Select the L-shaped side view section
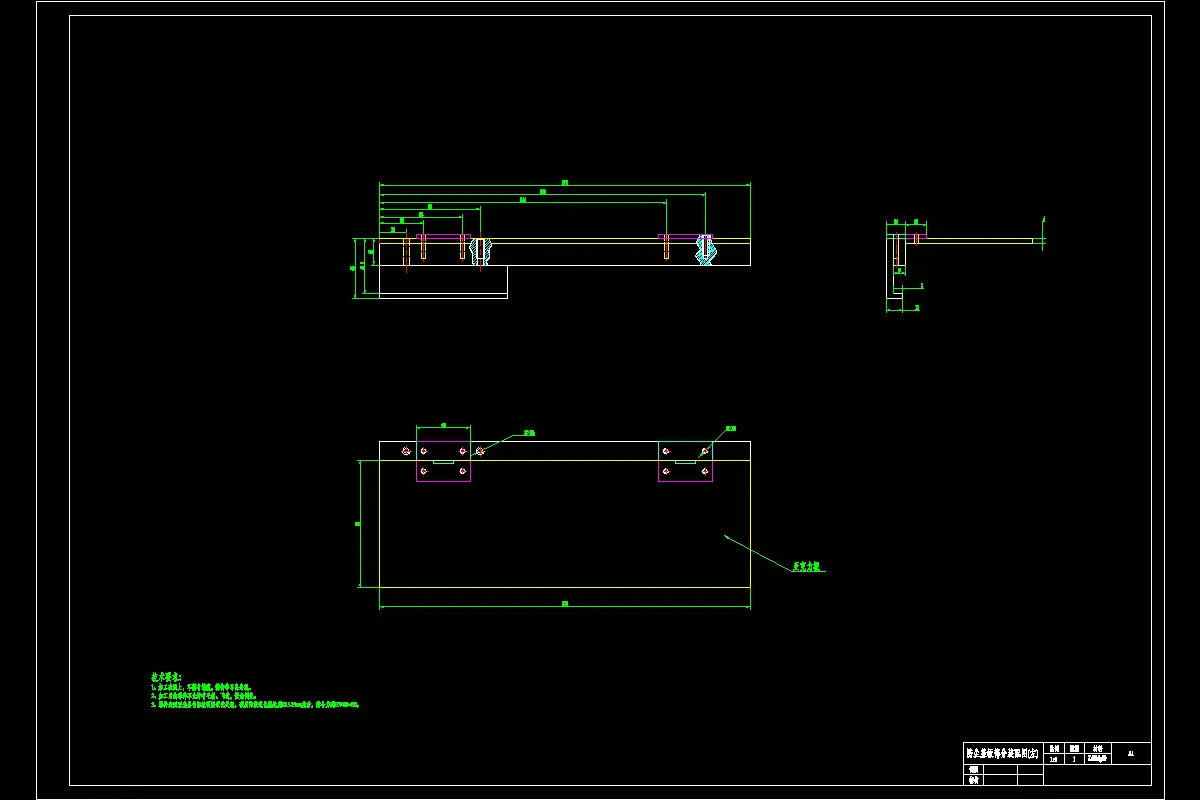1200x800 pixels. pos(897,266)
